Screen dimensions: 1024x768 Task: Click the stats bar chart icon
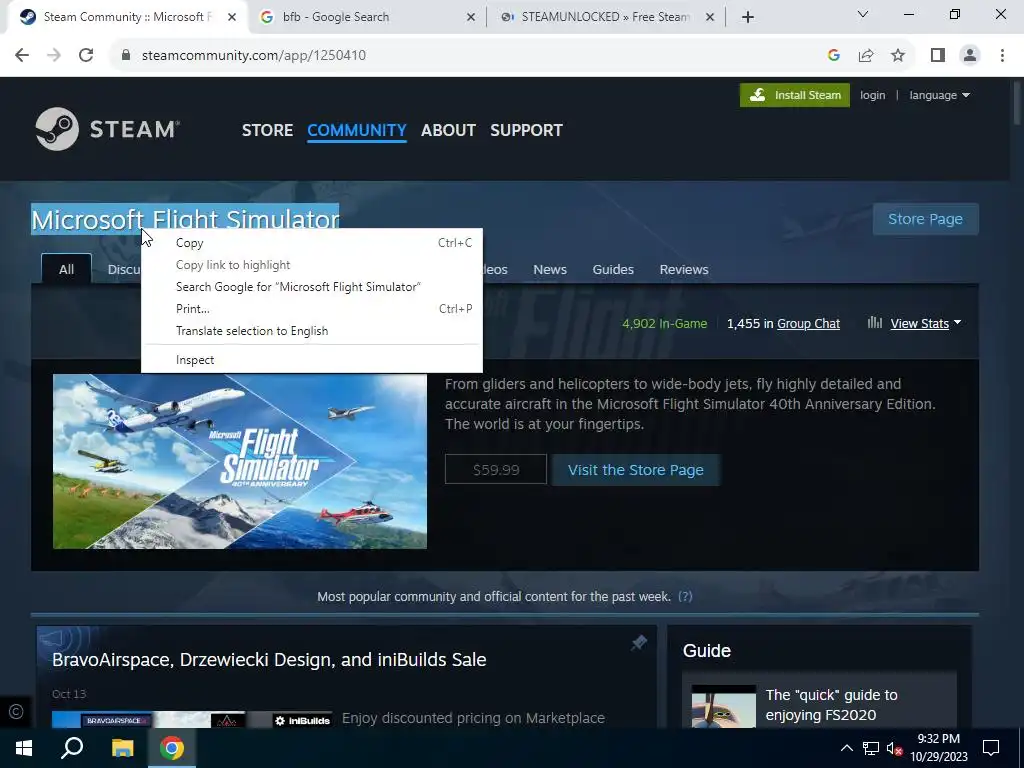coord(874,323)
